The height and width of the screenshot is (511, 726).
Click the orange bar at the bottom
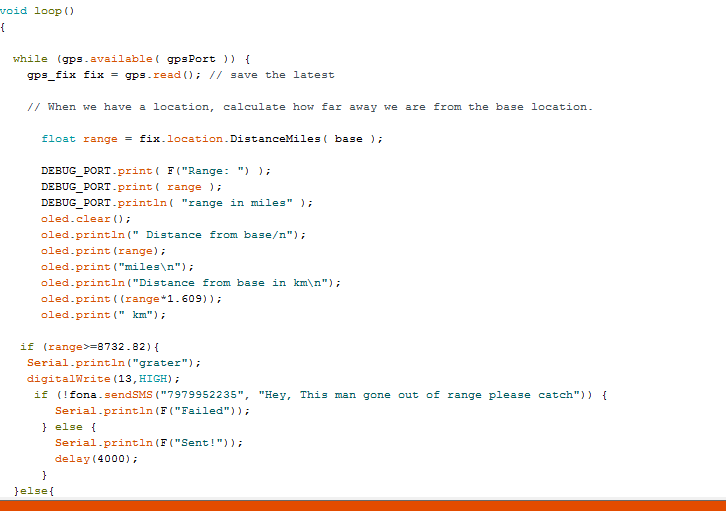363,505
